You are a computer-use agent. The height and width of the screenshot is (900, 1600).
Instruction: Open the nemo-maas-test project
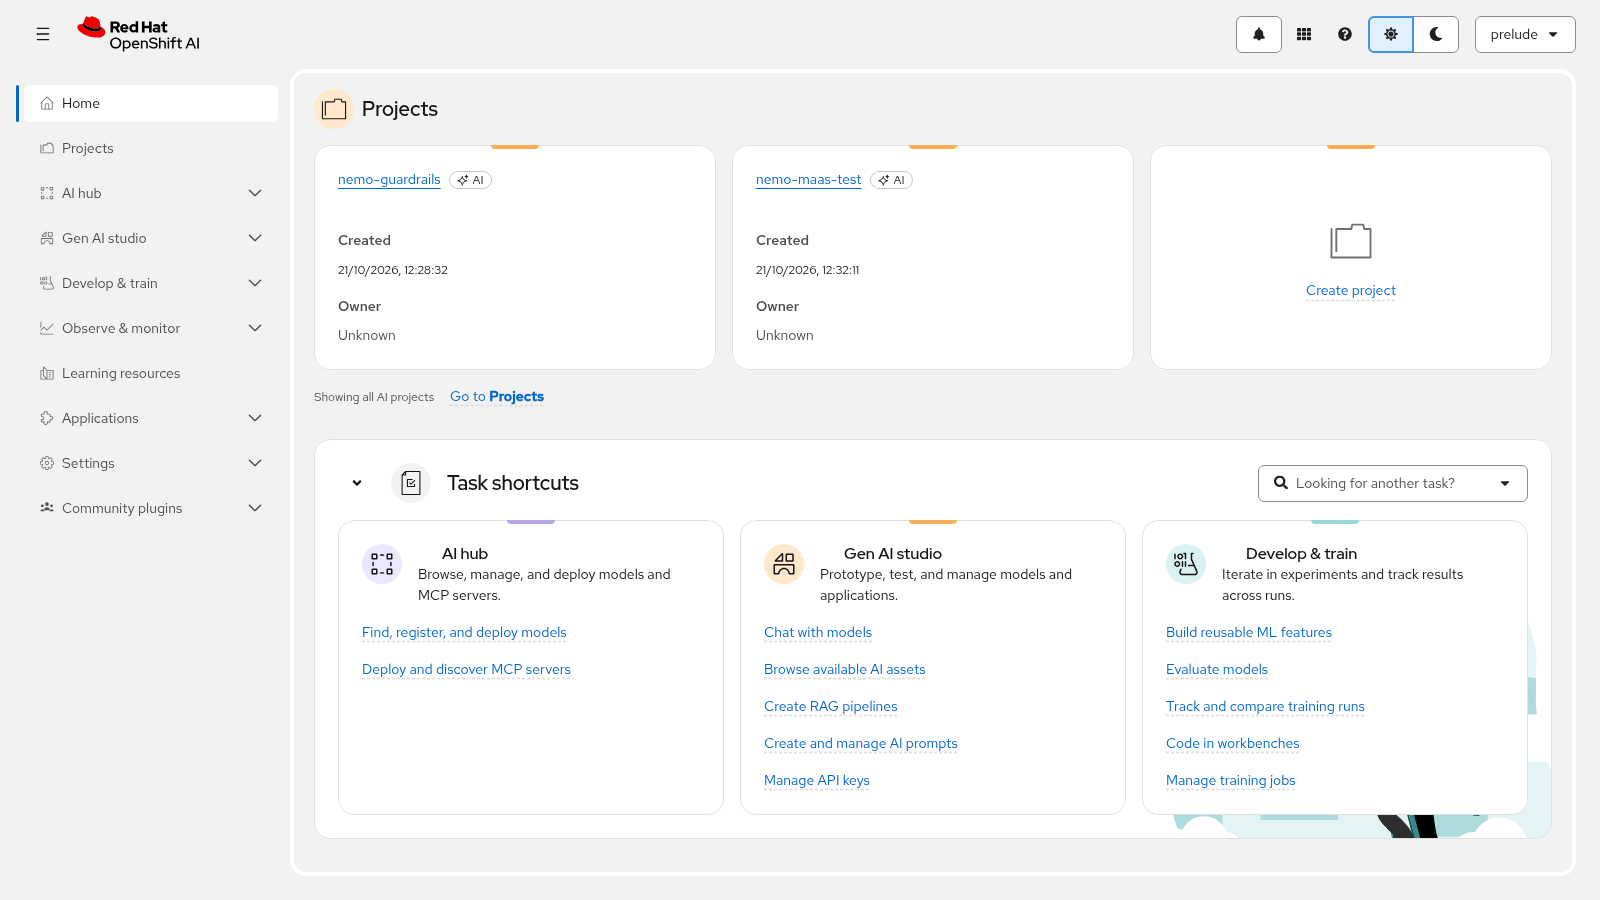pyautogui.click(x=808, y=180)
